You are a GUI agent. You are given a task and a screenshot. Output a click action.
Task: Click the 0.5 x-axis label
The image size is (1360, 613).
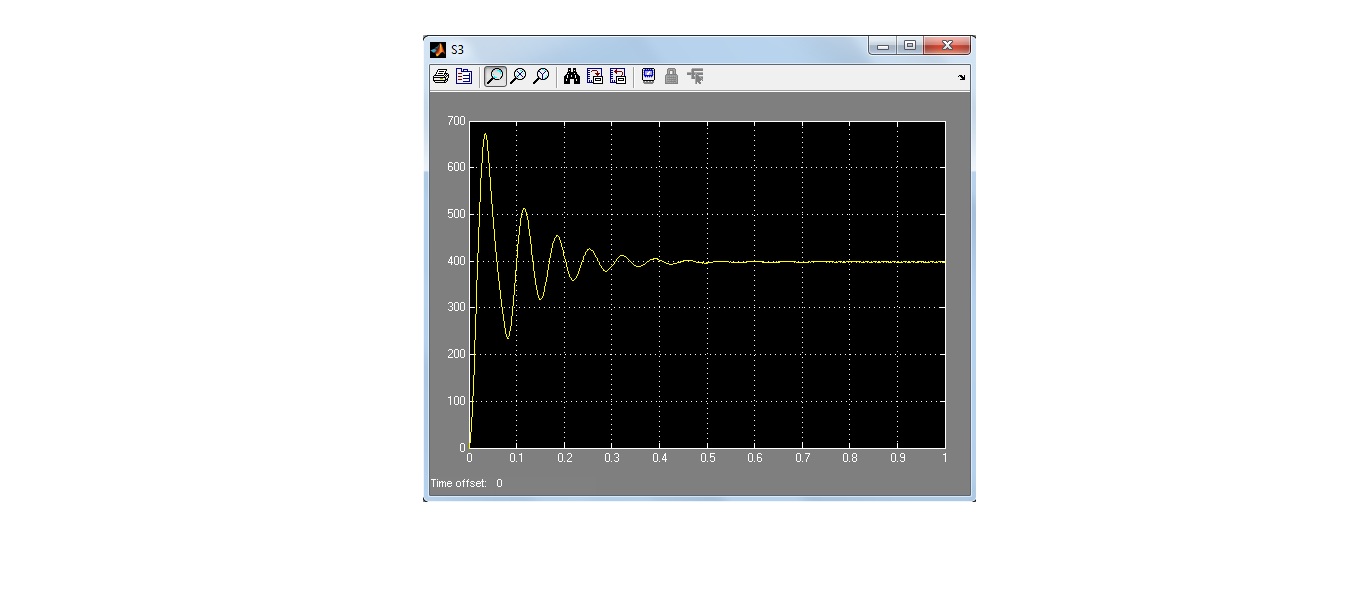click(707, 458)
